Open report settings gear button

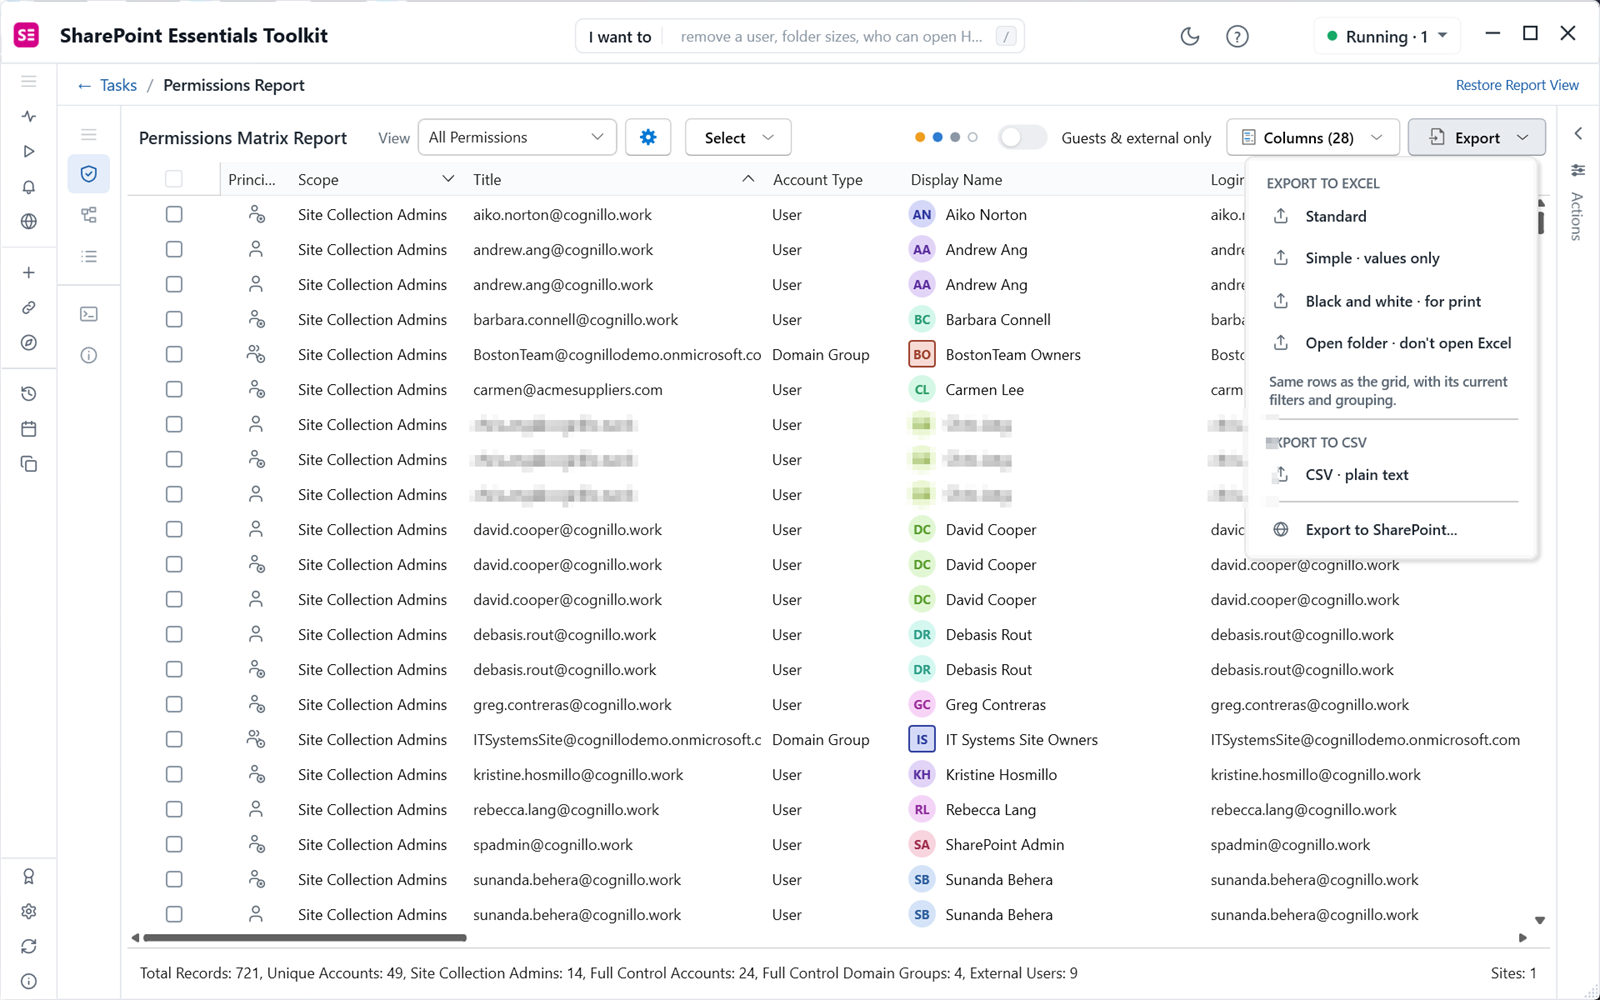point(648,137)
